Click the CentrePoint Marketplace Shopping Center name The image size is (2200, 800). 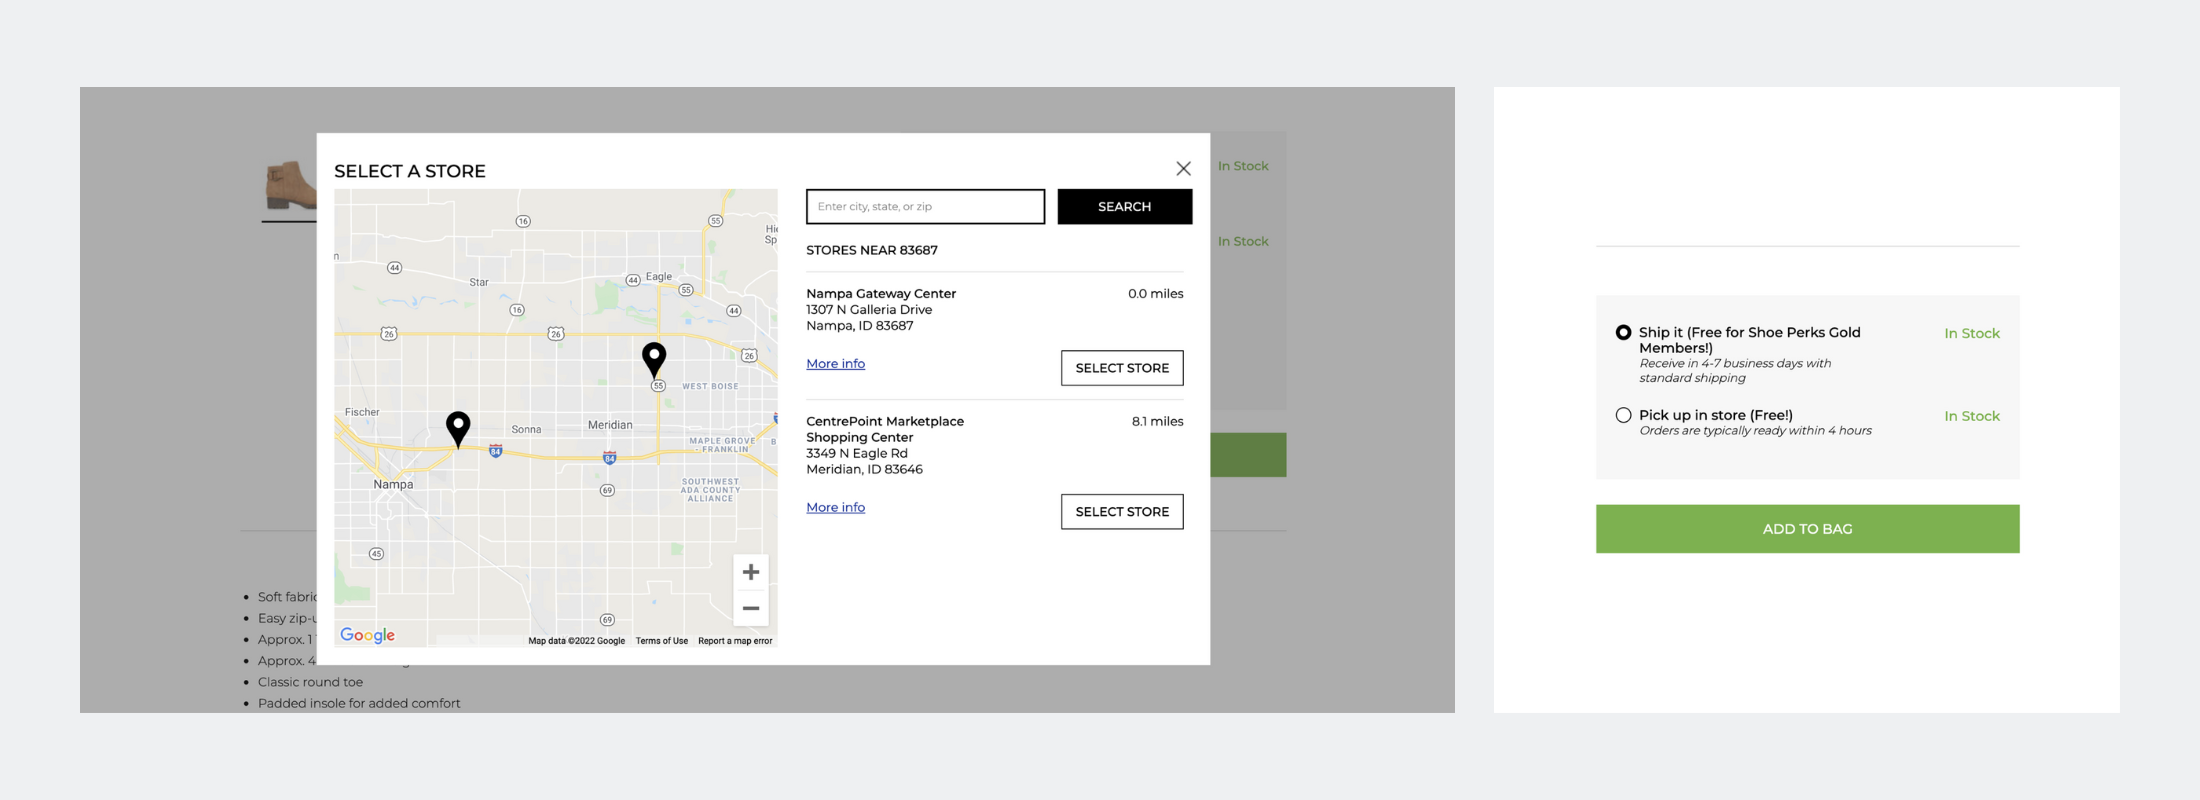[885, 430]
